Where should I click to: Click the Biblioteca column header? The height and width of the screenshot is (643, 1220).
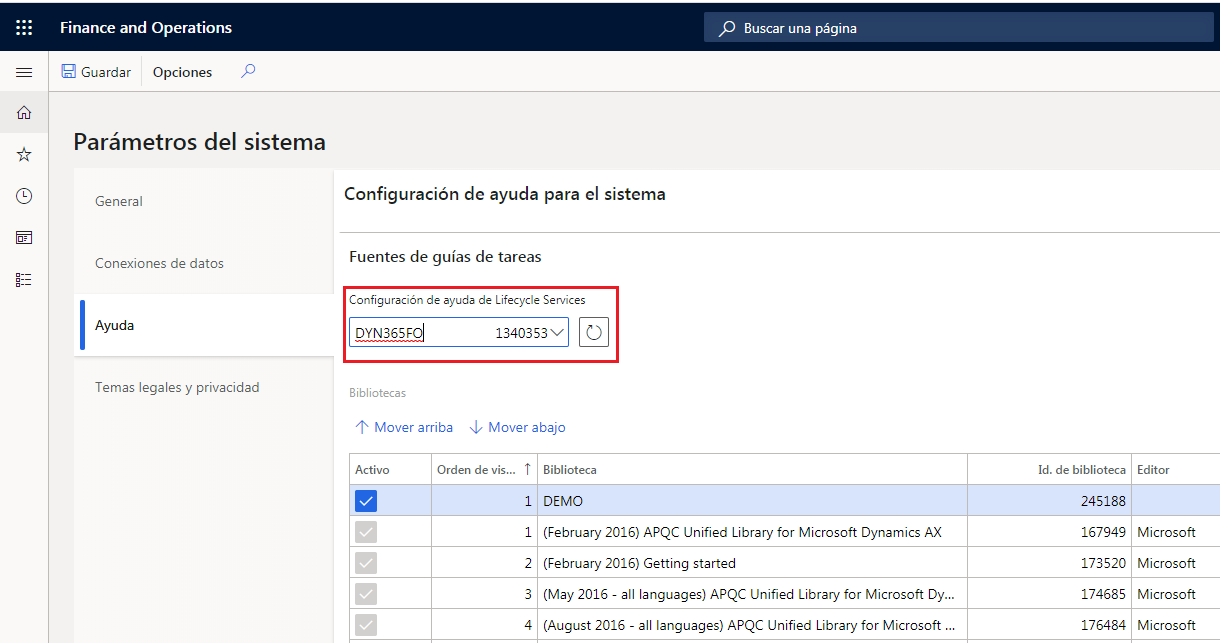click(x=752, y=469)
